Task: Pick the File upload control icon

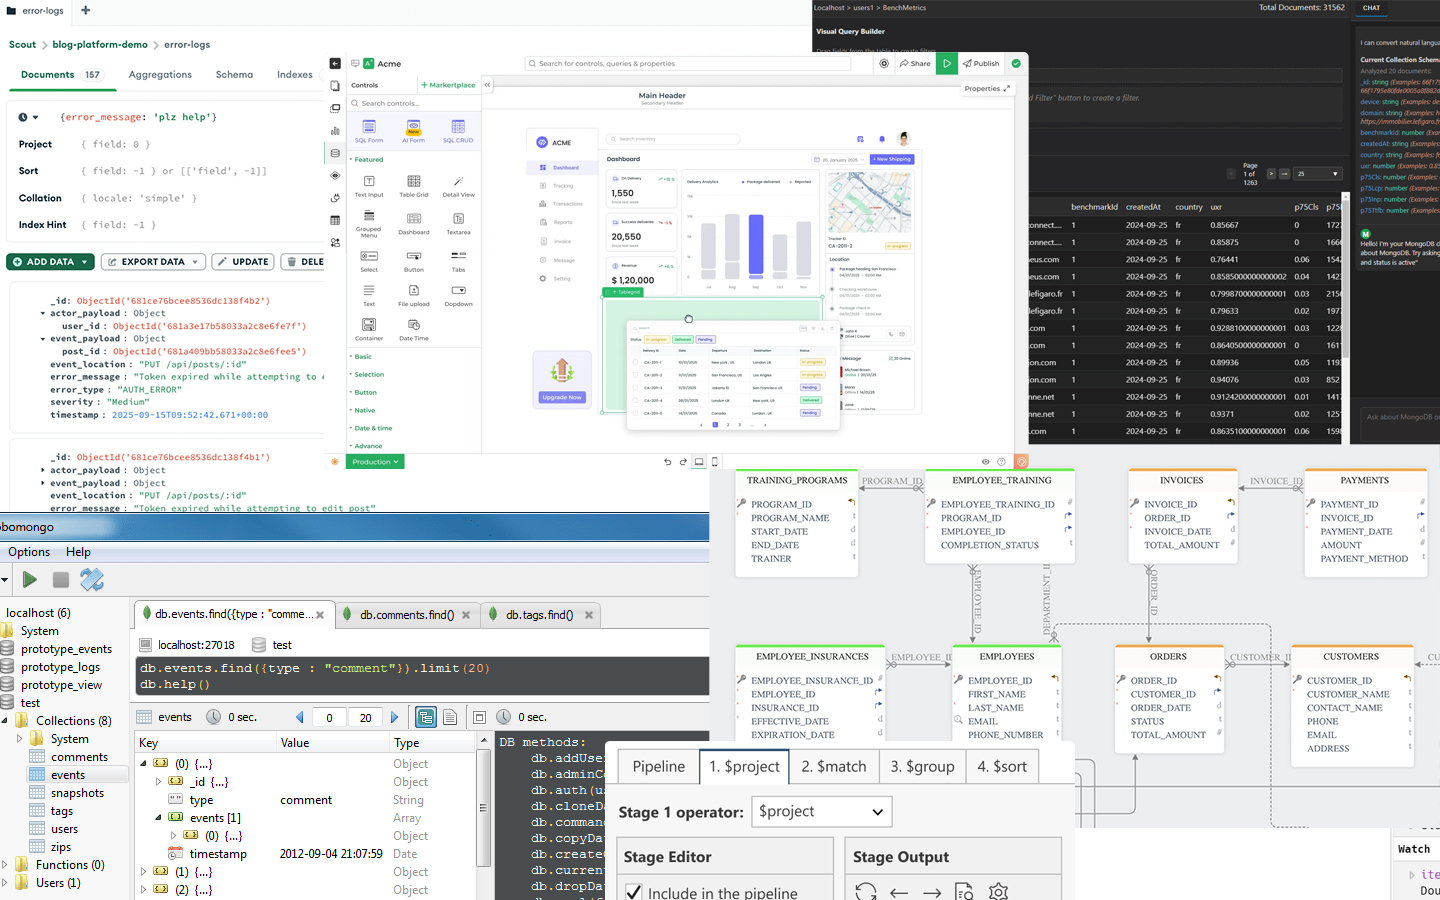Action: click(413, 290)
